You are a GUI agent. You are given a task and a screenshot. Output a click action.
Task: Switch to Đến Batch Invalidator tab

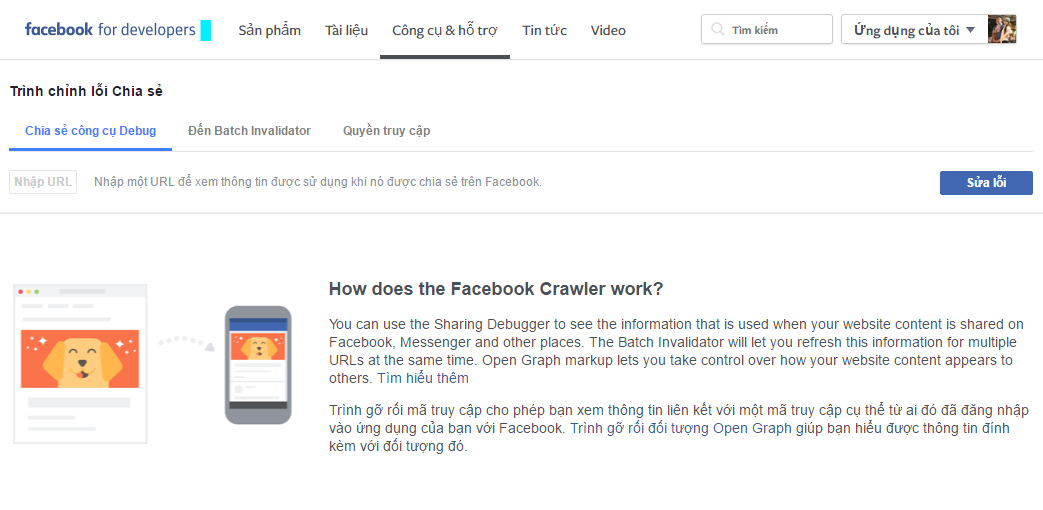(249, 131)
